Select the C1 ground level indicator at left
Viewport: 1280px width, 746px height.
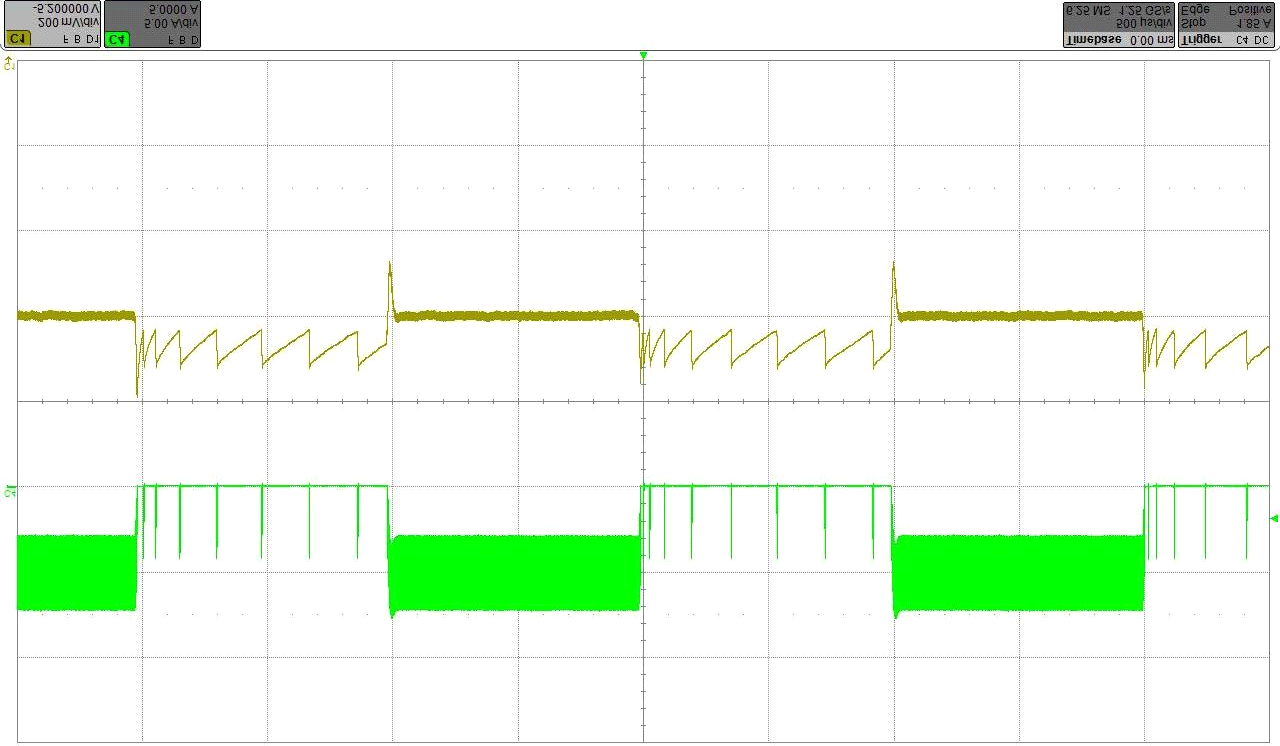tap(10, 64)
